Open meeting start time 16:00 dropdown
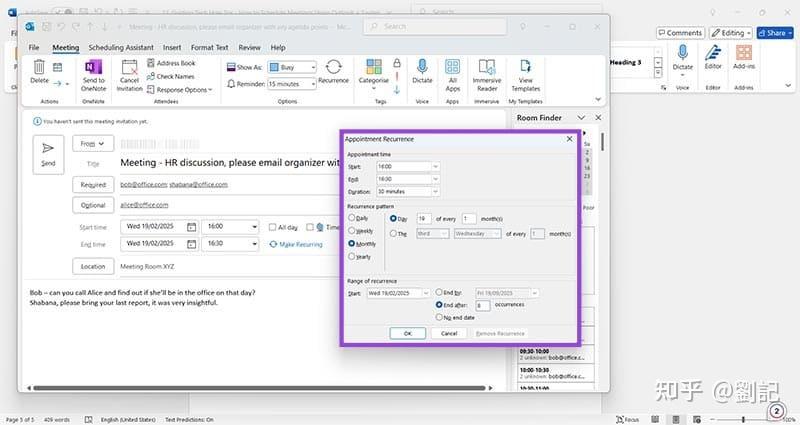800x425 pixels. point(254,227)
